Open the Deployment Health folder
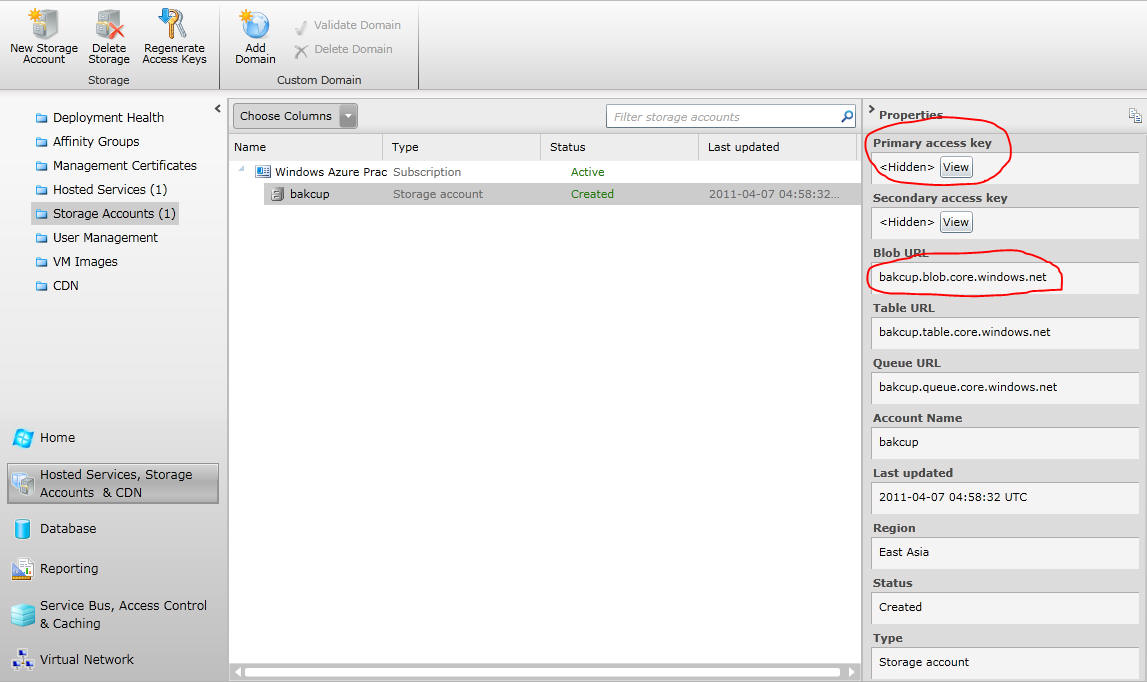Screen dimensions: 1147x682 pyautogui.click(x=99, y=117)
